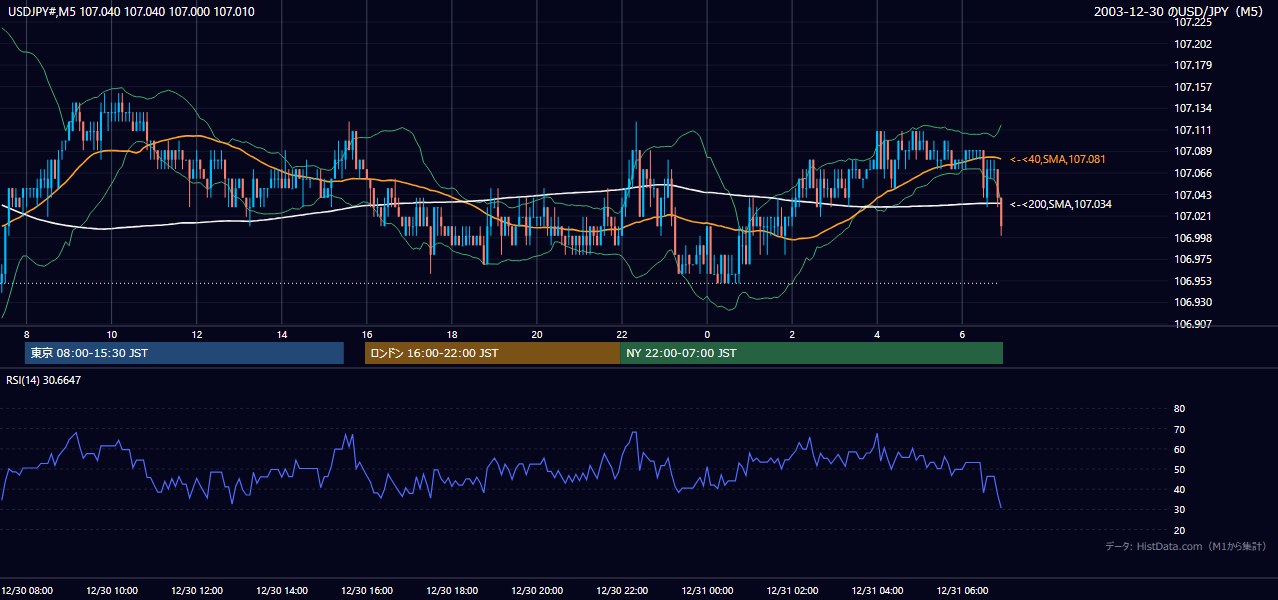Click the 12/30 20:00 time label
1278x600 pixels.
coord(537,590)
